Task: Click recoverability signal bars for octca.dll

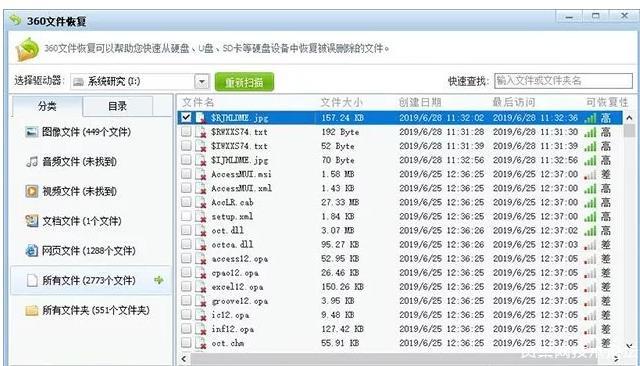Action: coord(590,245)
